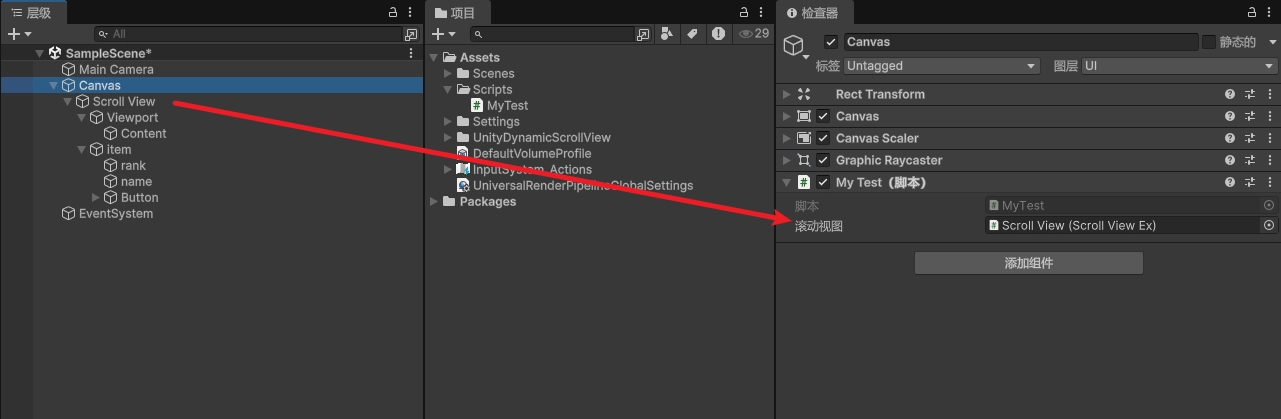Open Rect Transform three-dot component menu

tap(1269, 94)
